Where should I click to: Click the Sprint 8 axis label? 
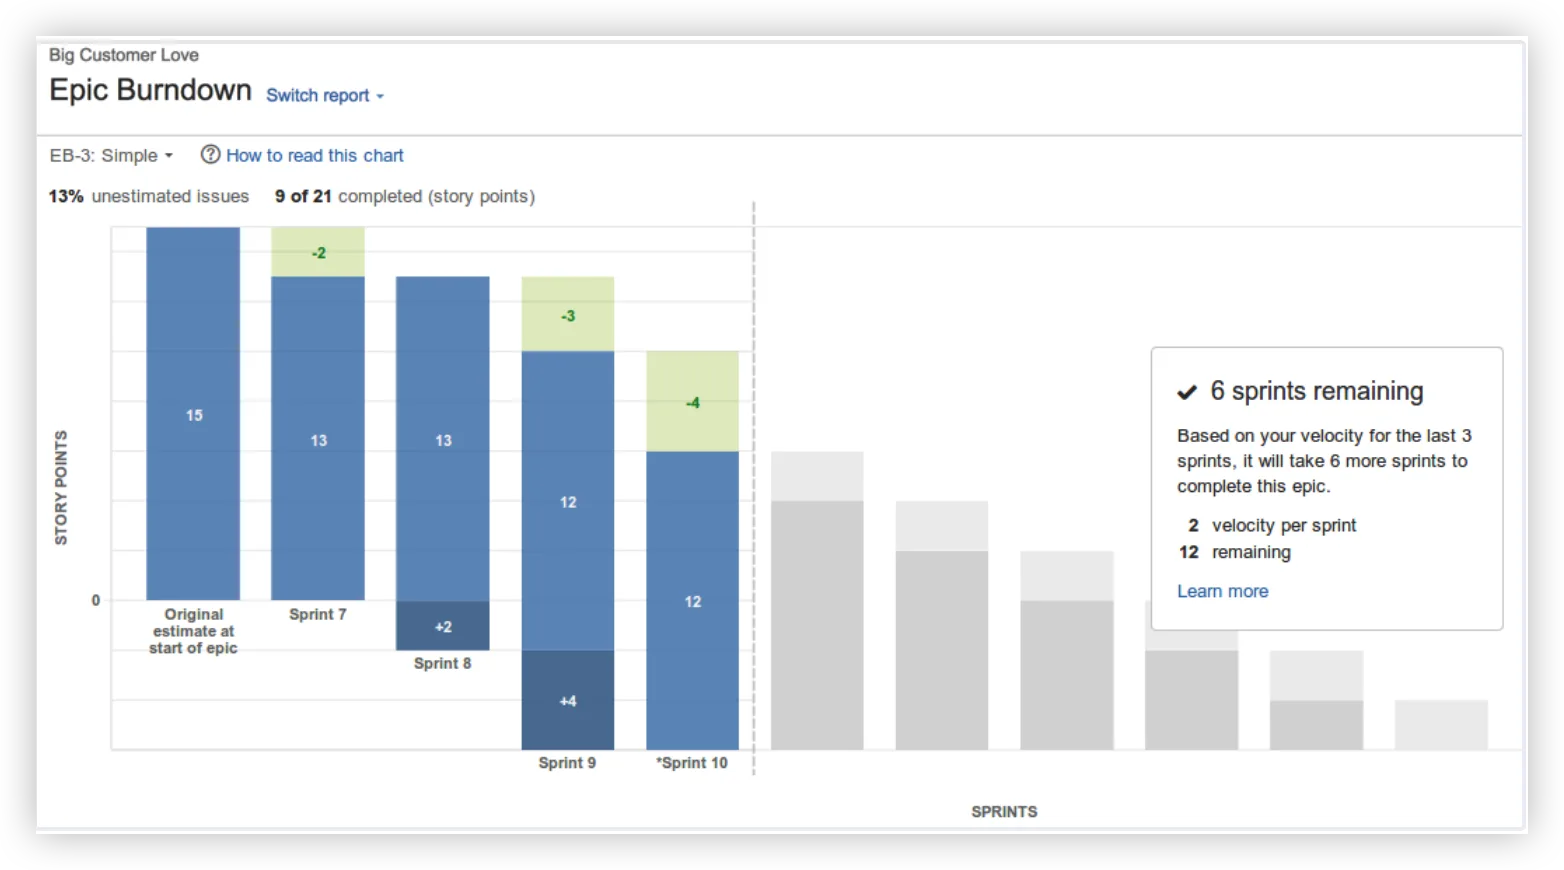[443, 663]
